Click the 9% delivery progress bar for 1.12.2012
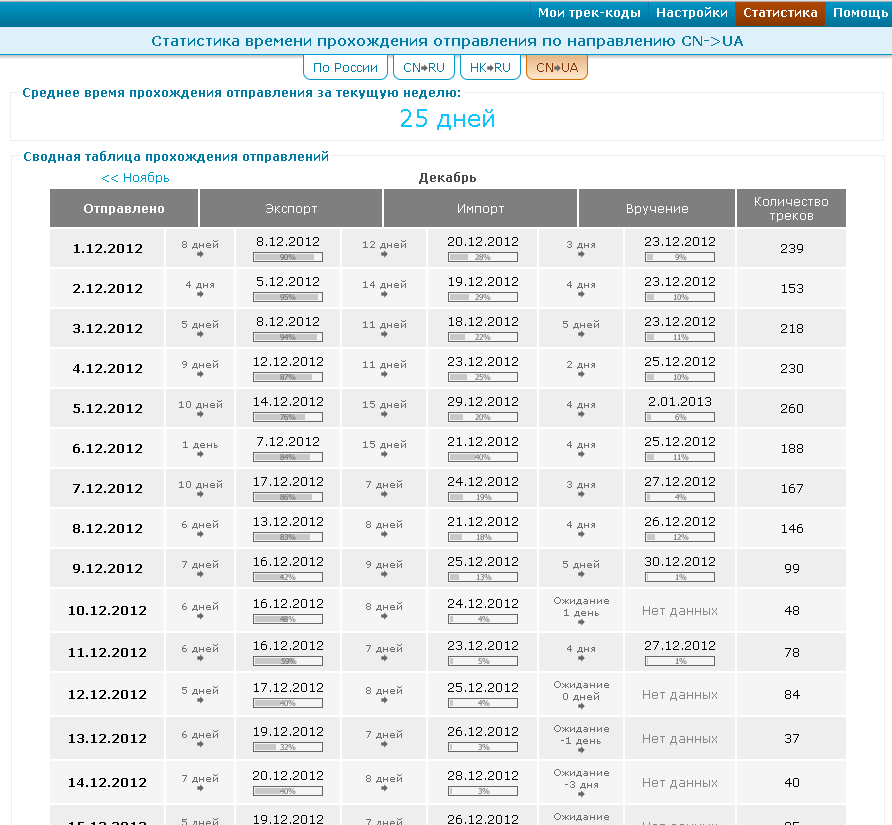The image size is (892, 825). click(x=680, y=257)
